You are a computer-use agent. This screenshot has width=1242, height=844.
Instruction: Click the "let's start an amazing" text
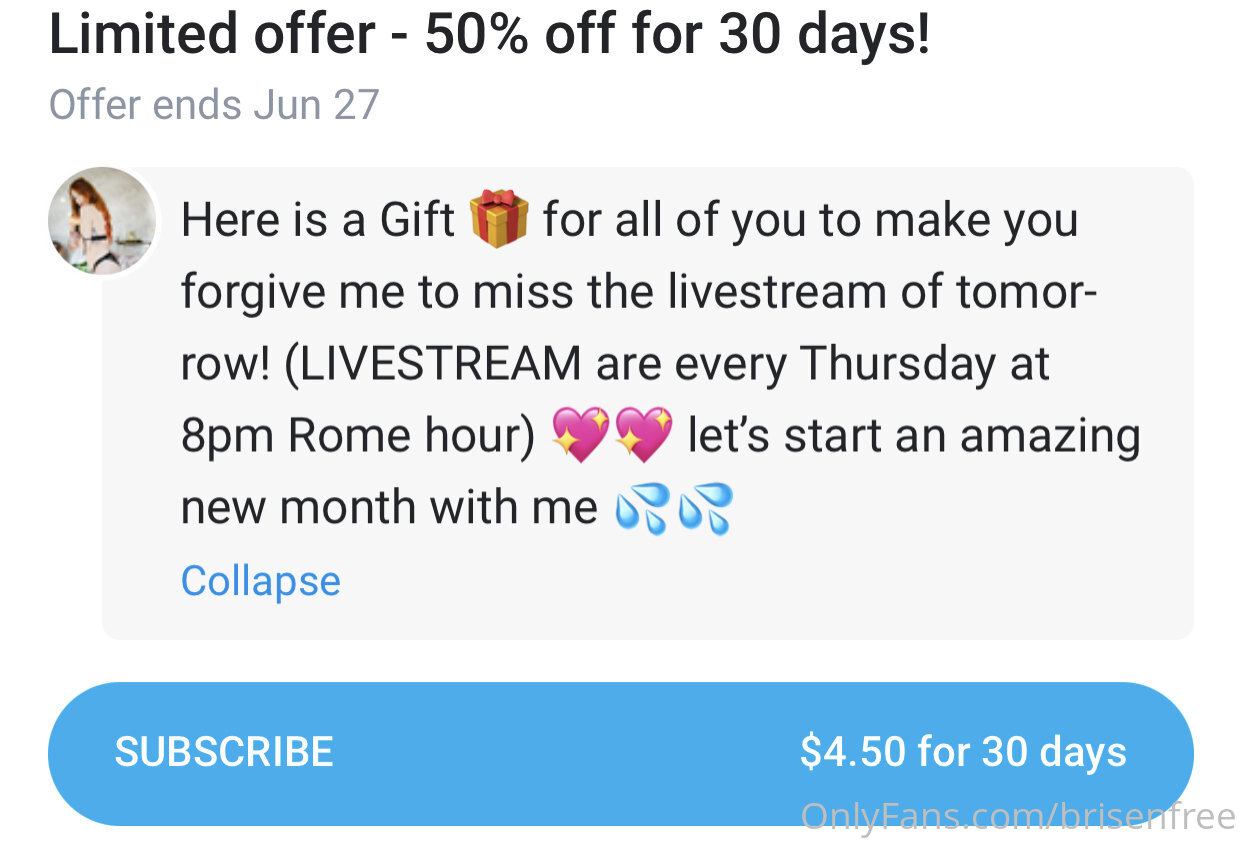913,436
